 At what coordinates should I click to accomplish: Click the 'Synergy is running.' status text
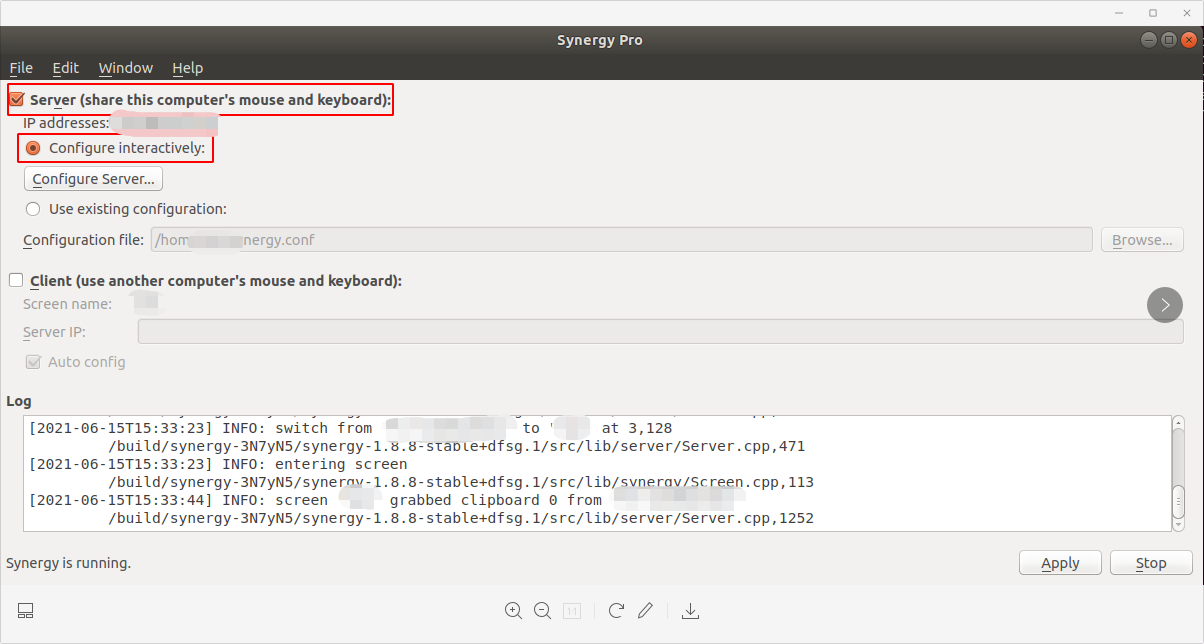click(68, 563)
